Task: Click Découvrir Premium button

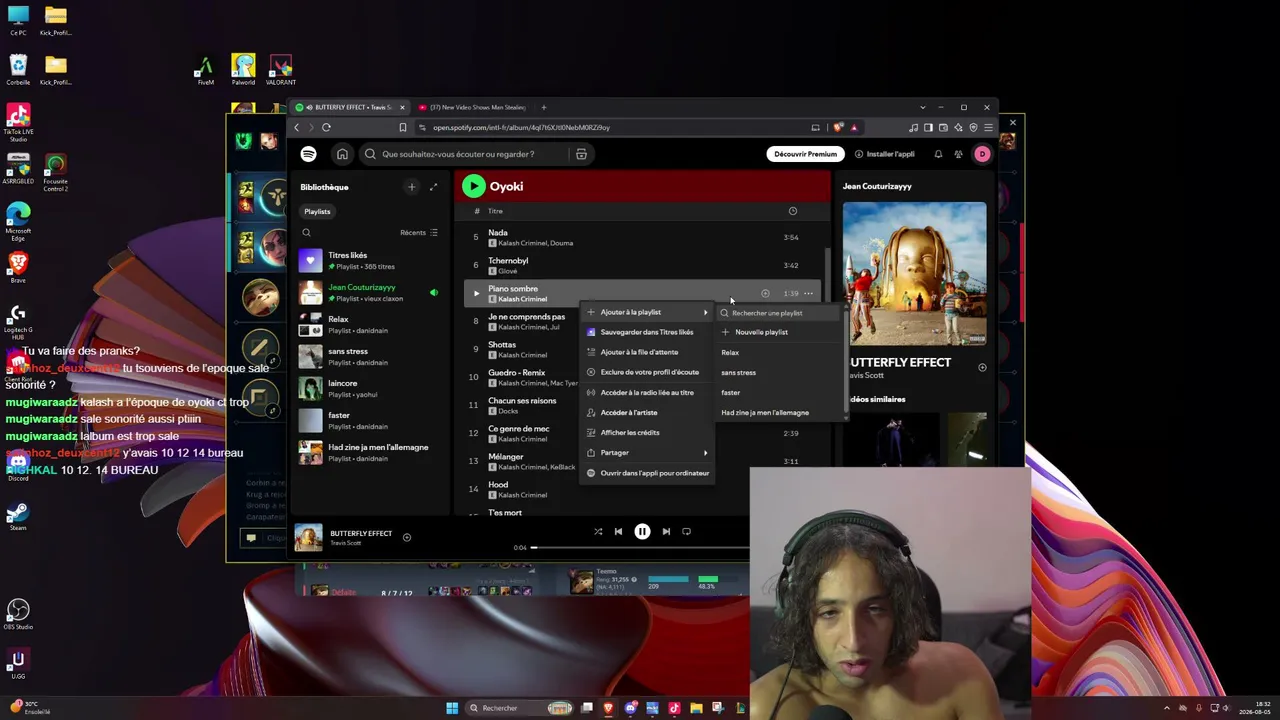Action: point(805,154)
